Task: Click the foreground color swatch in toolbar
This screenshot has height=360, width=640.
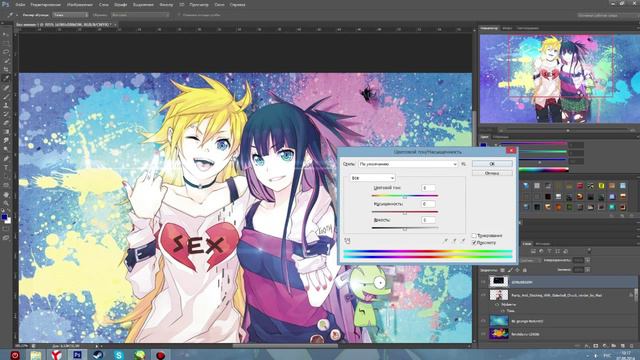Action: (4, 218)
